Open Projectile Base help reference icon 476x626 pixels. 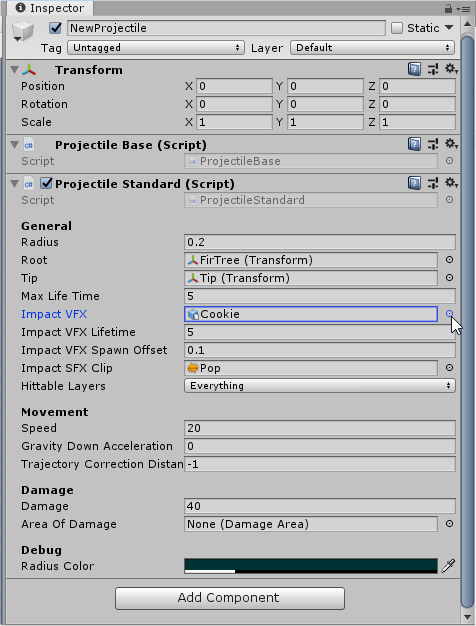pyautogui.click(x=414, y=144)
